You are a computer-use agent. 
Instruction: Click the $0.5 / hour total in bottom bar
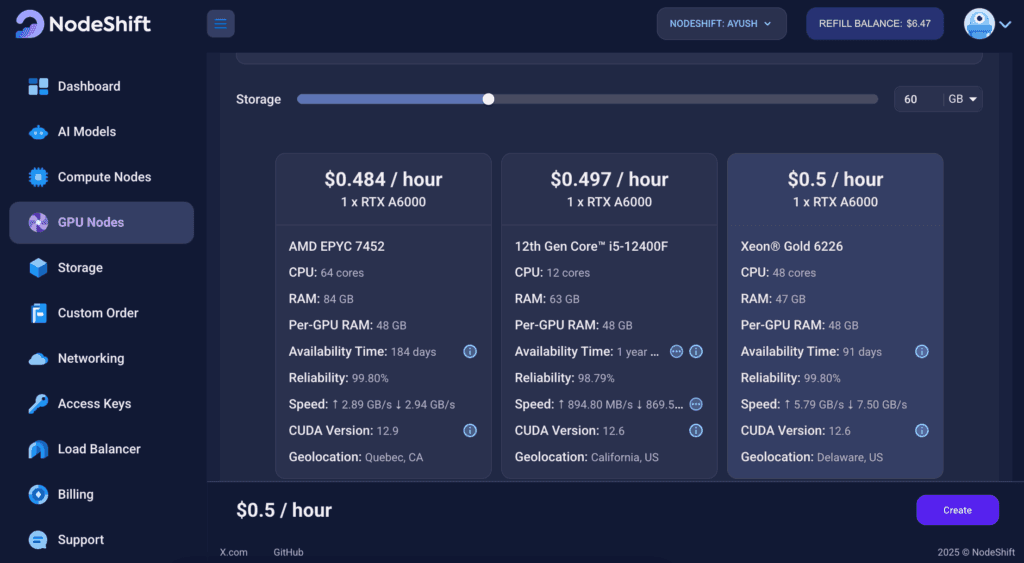pos(284,510)
